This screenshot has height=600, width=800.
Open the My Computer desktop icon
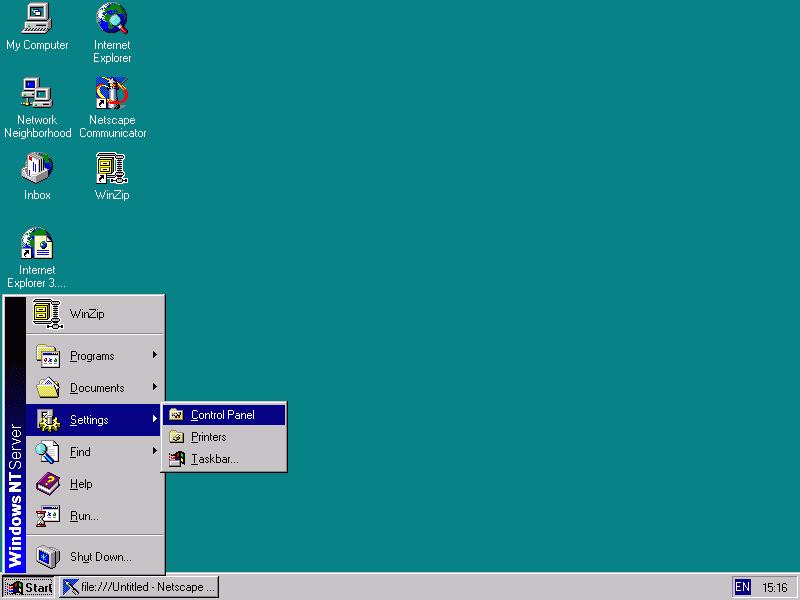coord(37,19)
